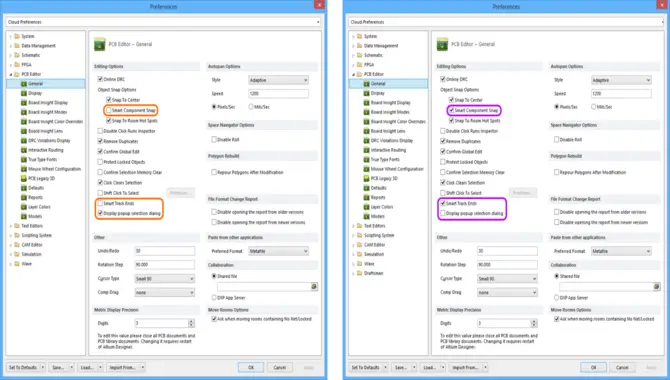Open Autopan Style dropdown in left dialog
This screenshot has height=380, width=670.
point(278,80)
